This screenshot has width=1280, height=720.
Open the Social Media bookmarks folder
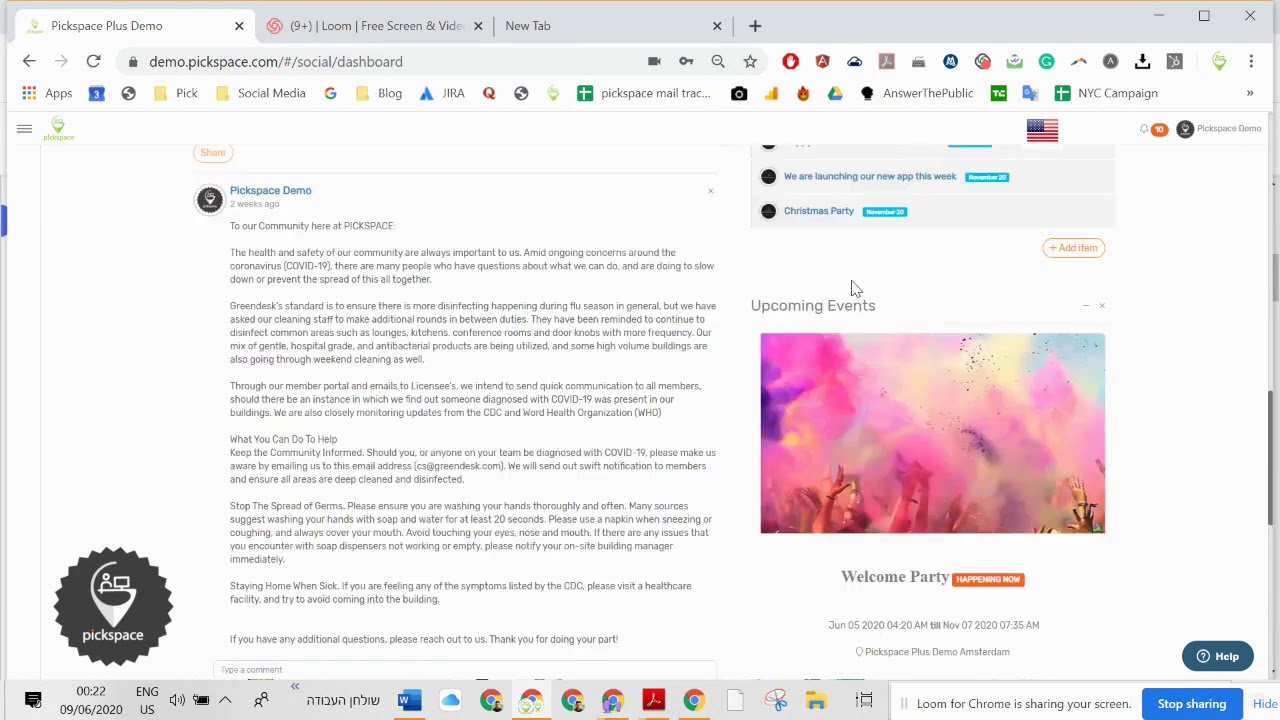(x=260, y=93)
